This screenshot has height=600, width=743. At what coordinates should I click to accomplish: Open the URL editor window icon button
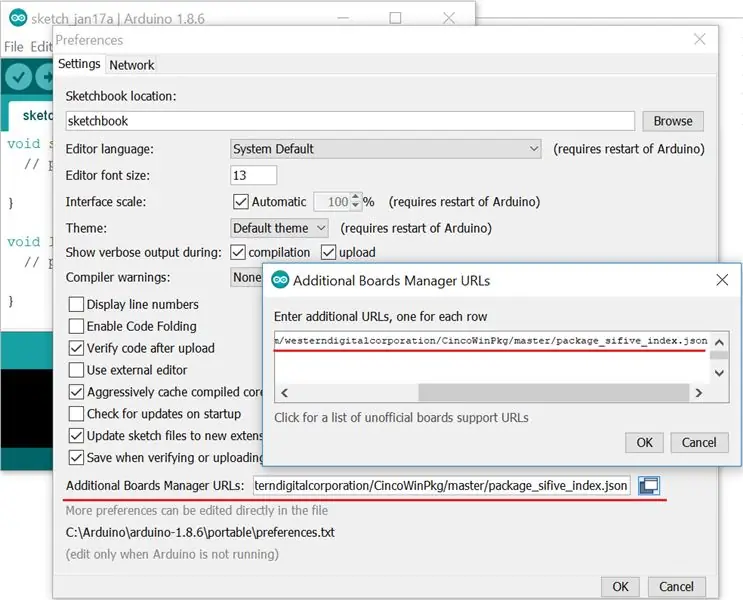pos(649,485)
